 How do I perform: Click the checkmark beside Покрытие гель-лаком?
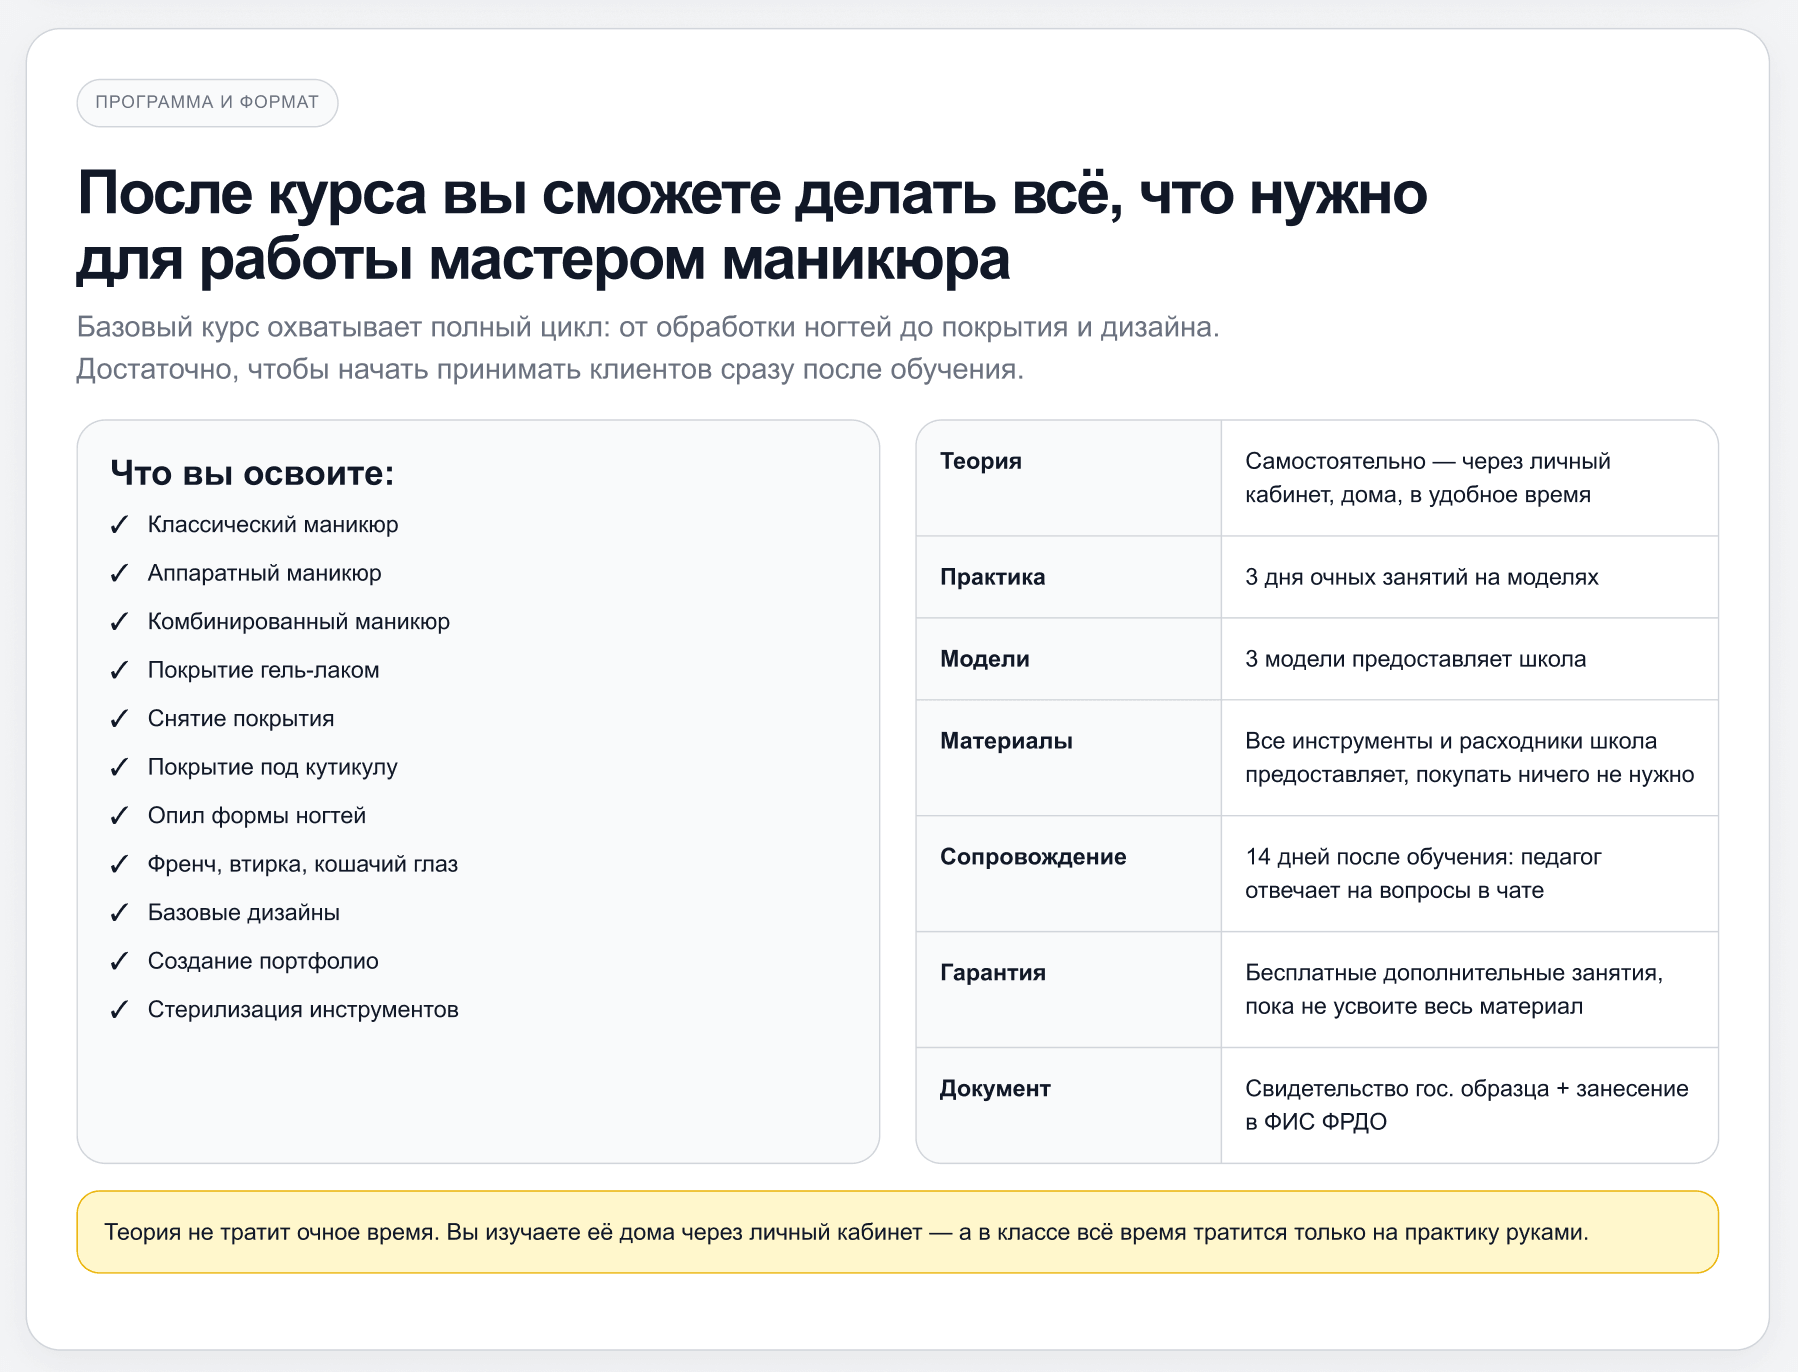click(119, 670)
